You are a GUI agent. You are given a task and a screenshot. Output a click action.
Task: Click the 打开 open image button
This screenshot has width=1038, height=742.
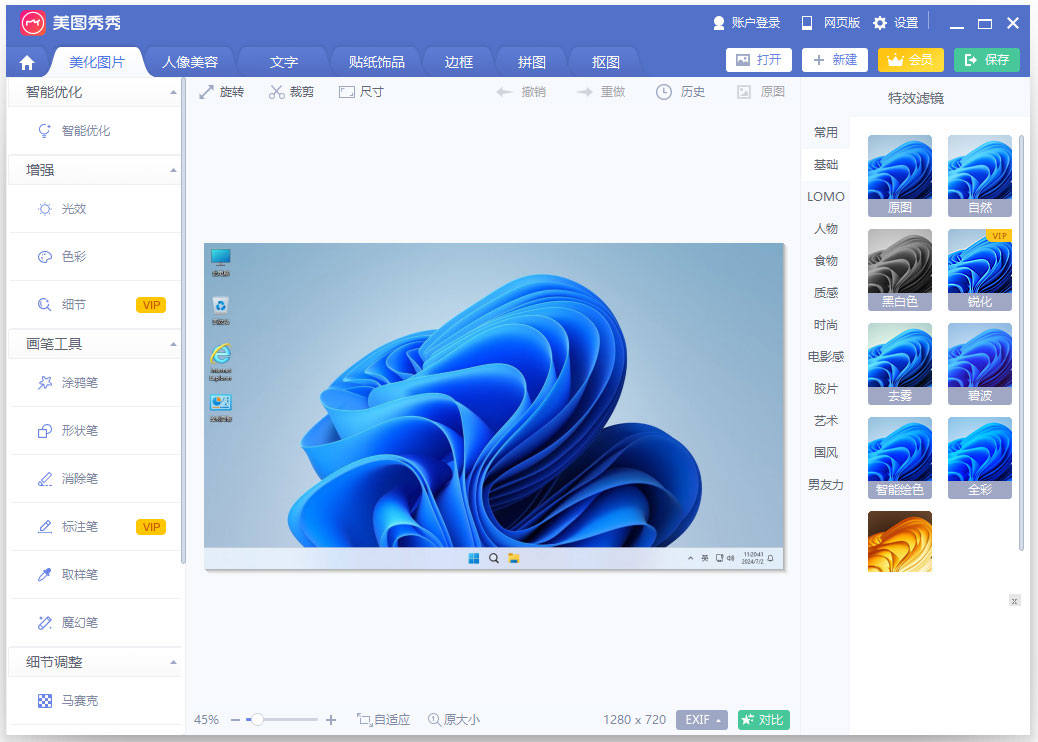(x=758, y=59)
